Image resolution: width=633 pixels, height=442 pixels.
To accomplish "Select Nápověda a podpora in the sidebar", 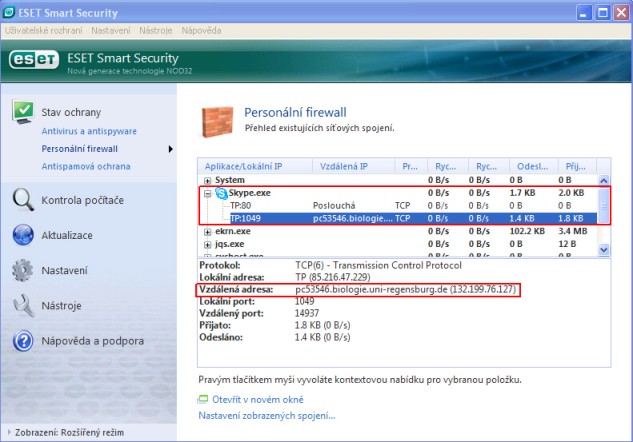I will [92, 341].
